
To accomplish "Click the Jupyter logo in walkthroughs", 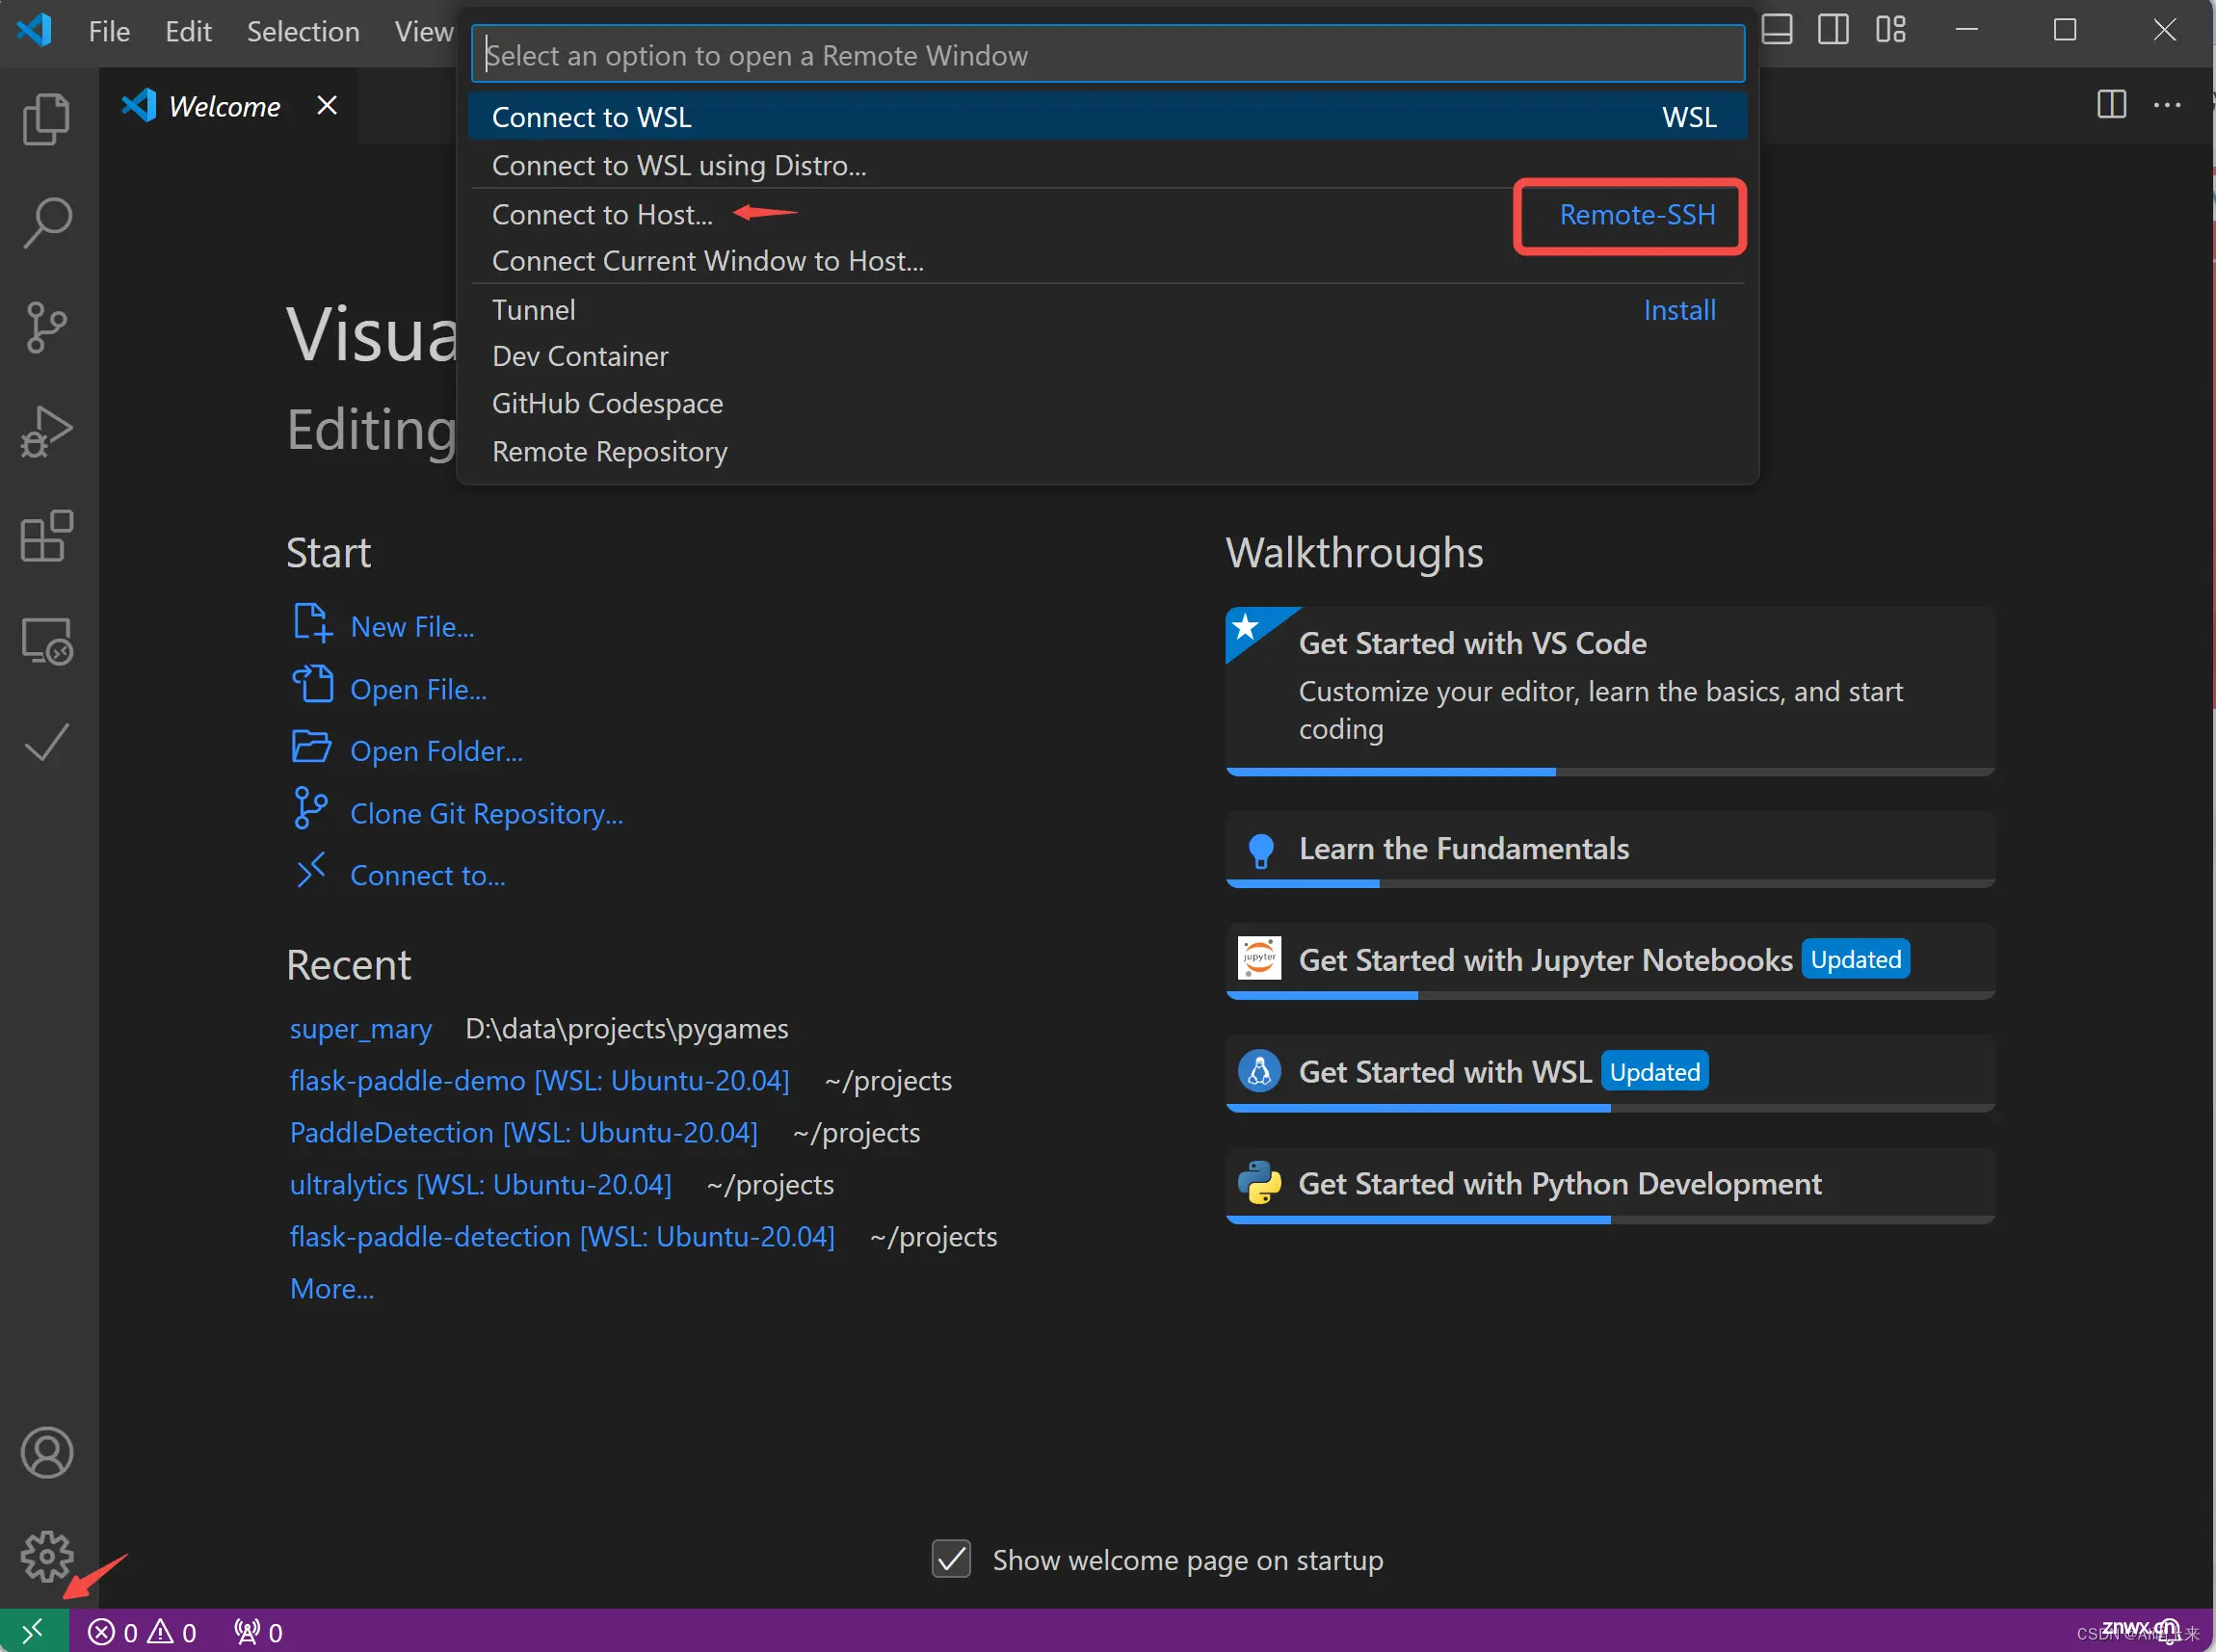I will (x=1259, y=958).
